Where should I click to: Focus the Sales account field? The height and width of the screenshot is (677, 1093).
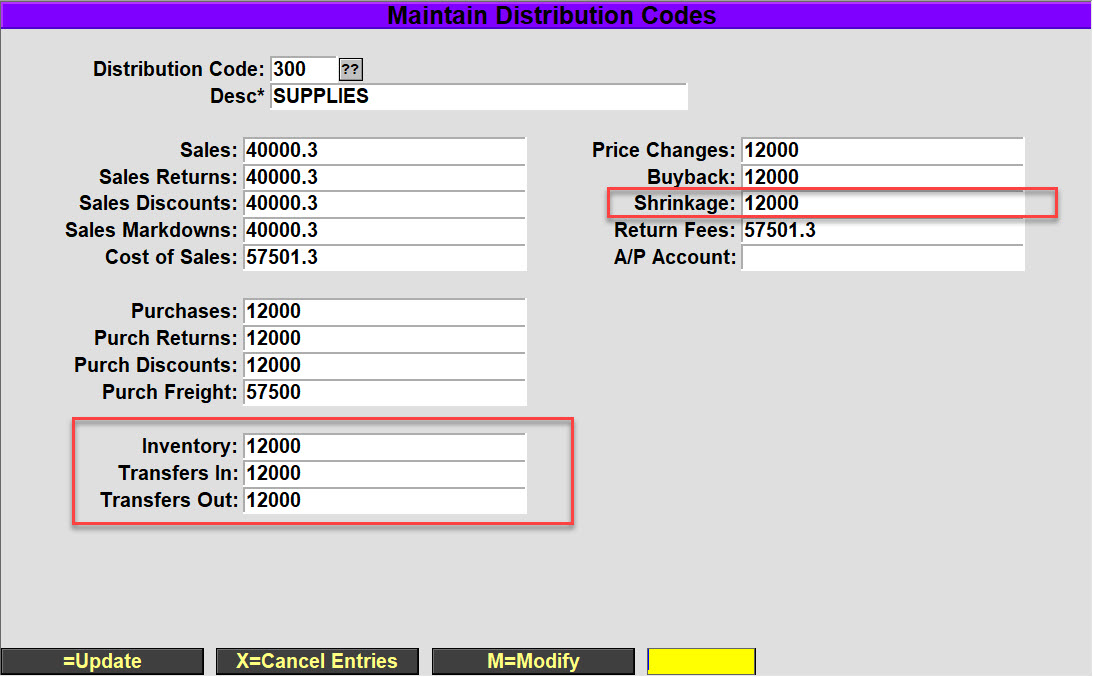pyautogui.click(x=384, y=151)
